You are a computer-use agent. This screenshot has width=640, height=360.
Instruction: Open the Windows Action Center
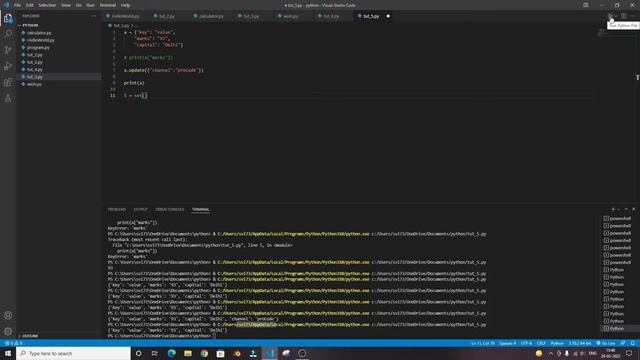pos(629,353)
